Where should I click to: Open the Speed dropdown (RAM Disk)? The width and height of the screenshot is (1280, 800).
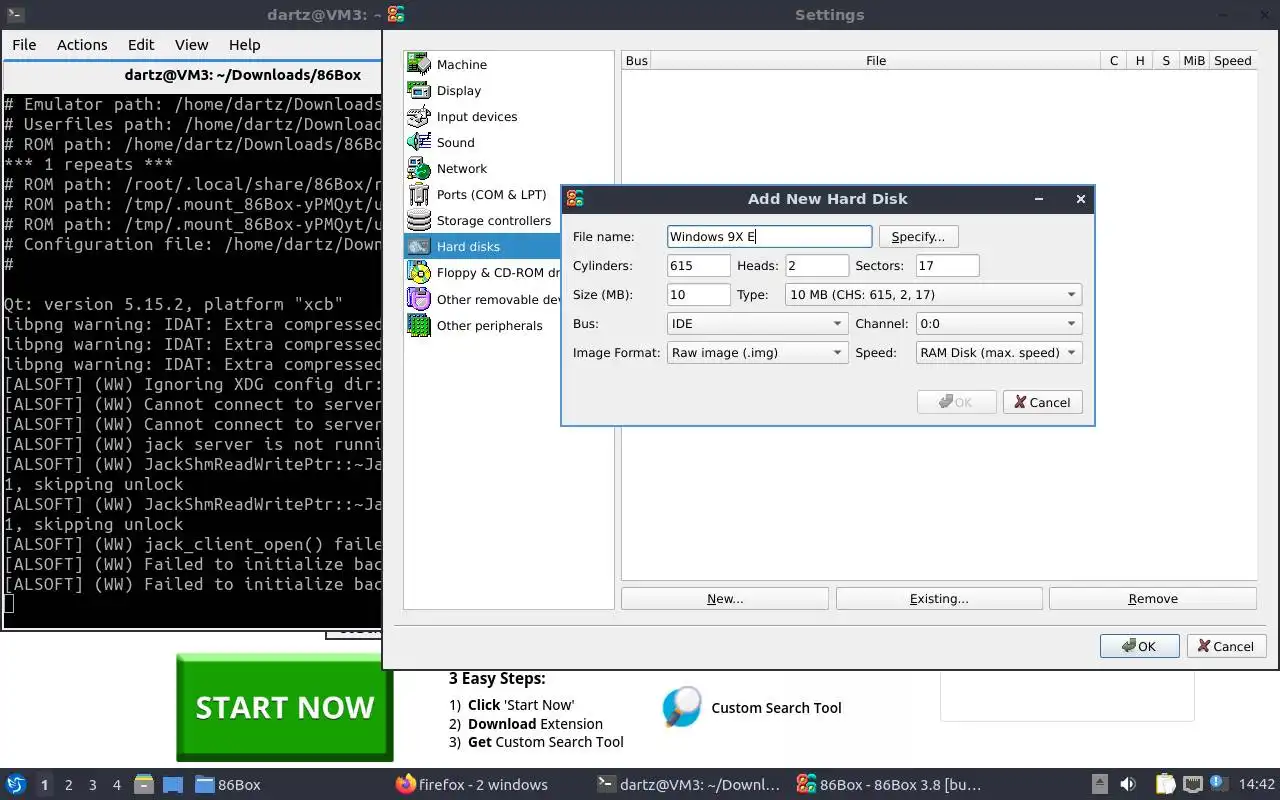point(998,353)
